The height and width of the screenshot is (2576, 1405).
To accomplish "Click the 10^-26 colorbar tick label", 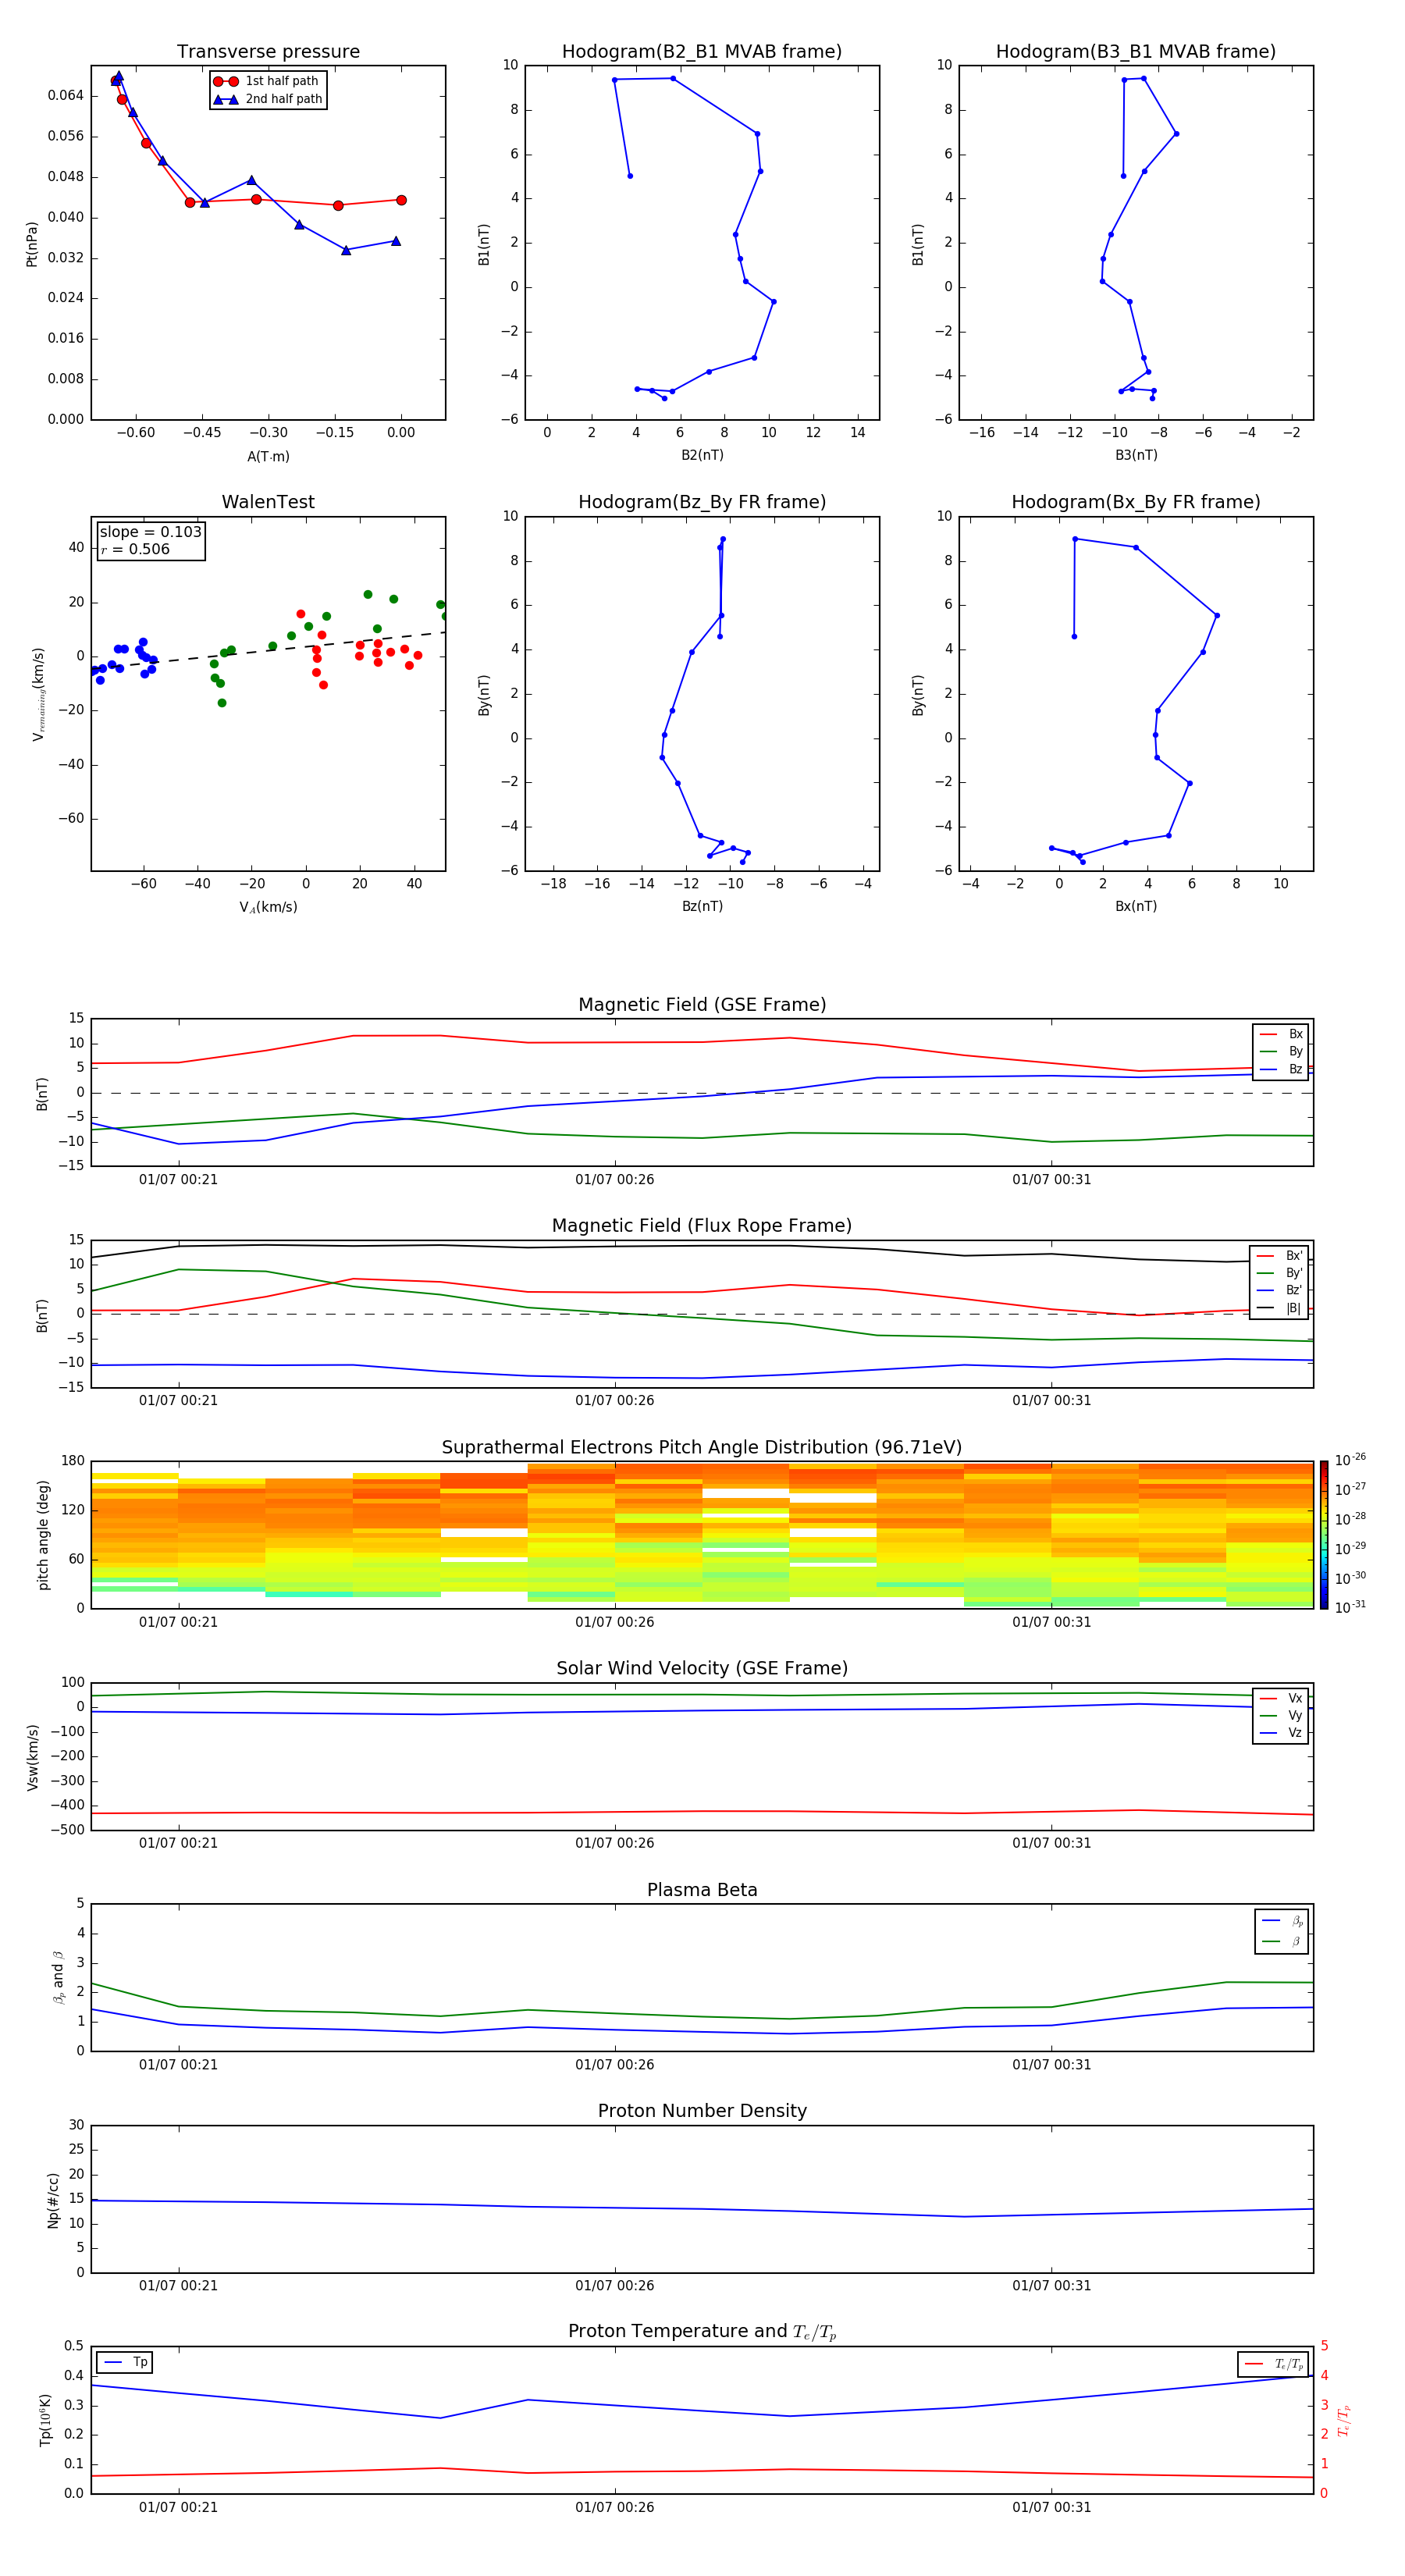I will pyautogui.click(x=1350, y=1460).
